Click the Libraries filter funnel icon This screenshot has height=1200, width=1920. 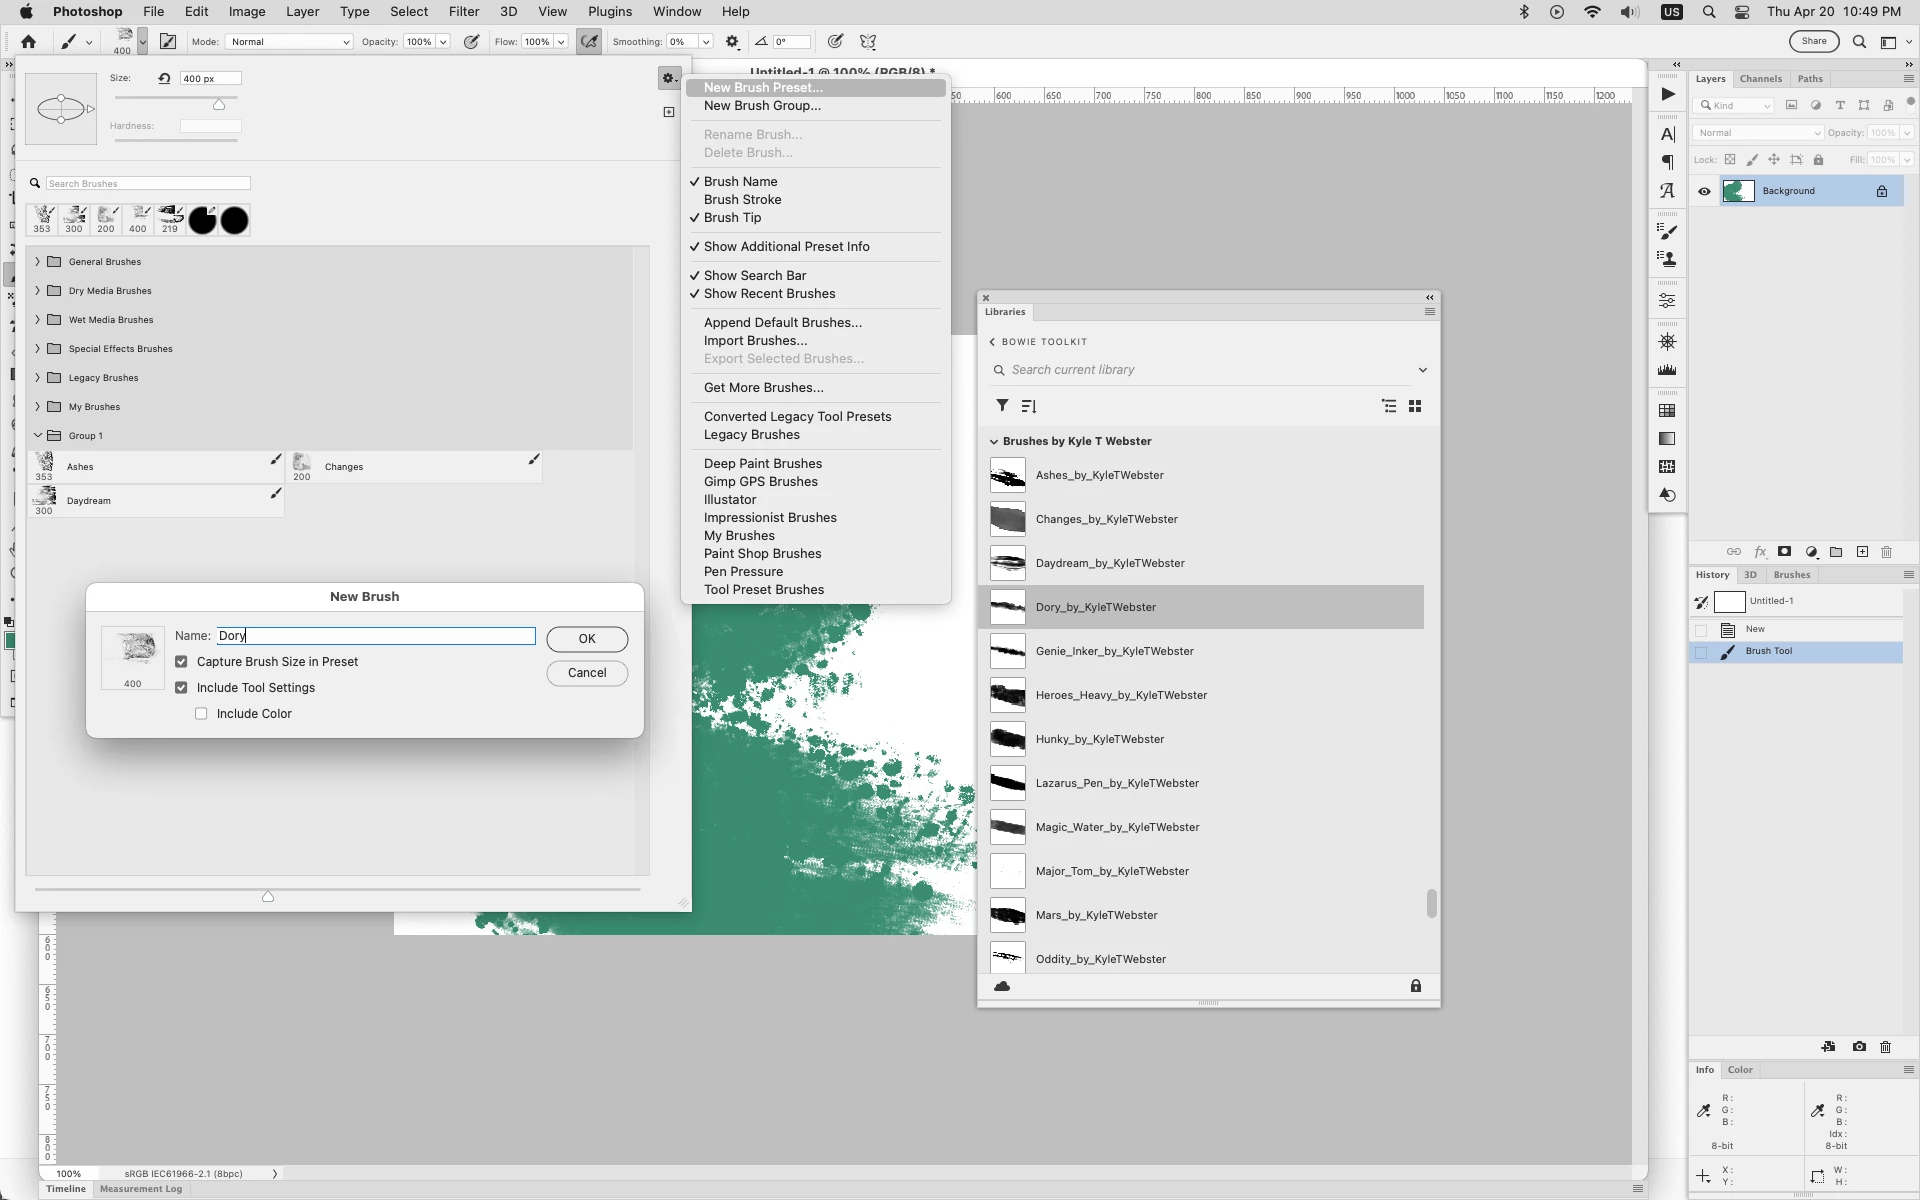(1002, 406)
